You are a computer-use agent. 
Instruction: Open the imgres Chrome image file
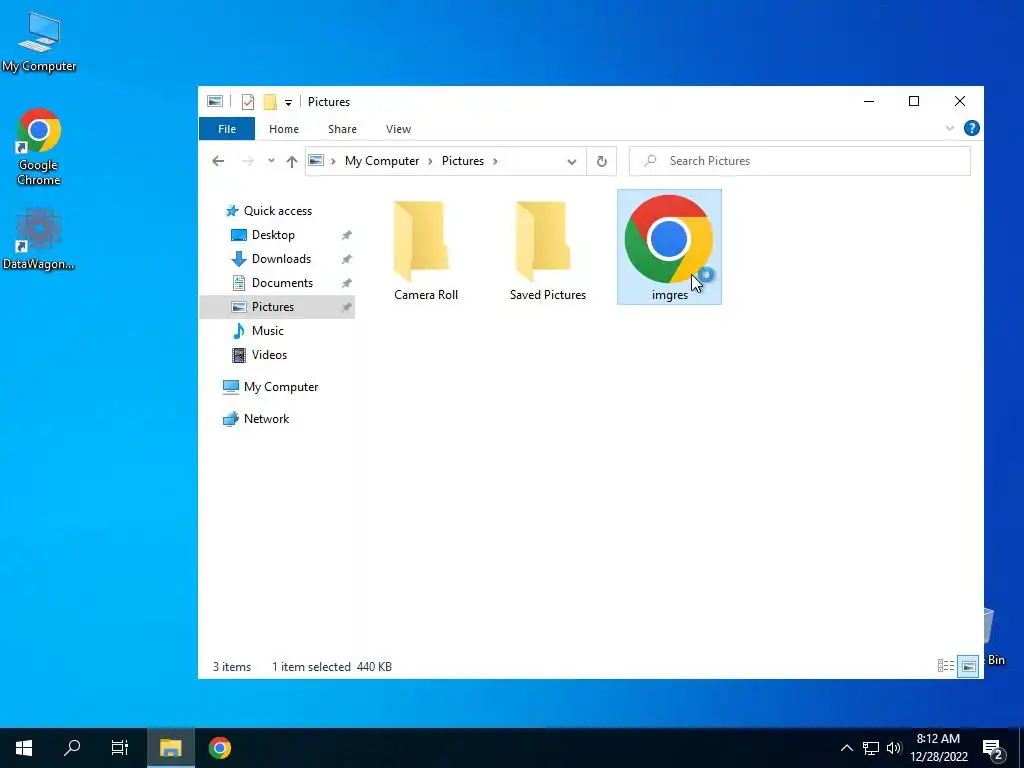[x=669, y=247]
